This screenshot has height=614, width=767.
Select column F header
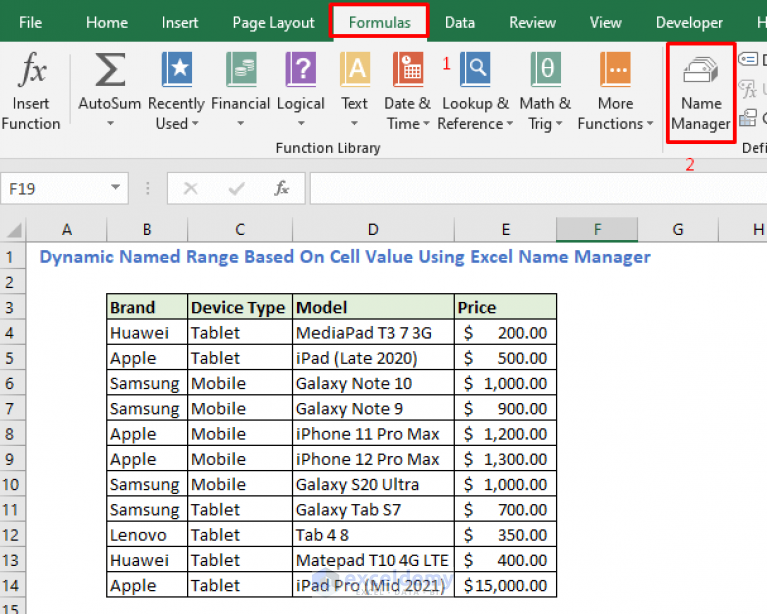point(597,229)
